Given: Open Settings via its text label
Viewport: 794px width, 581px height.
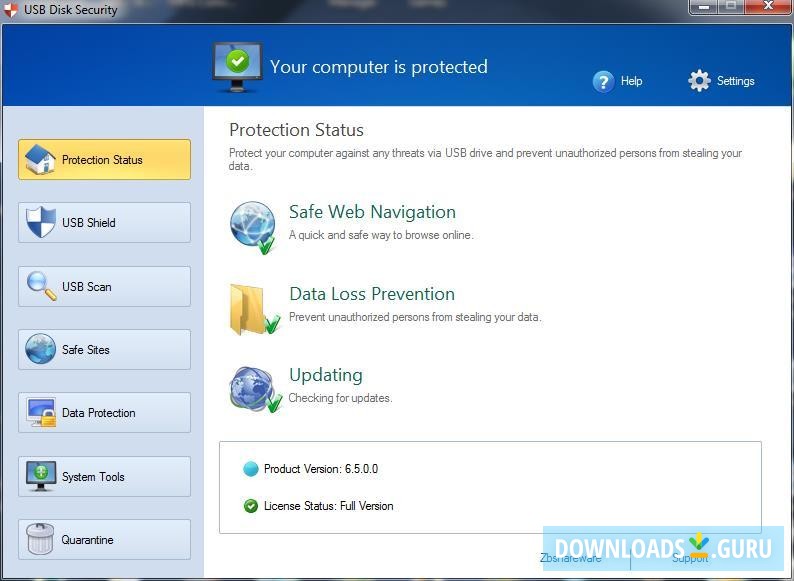Looking at the screenshot, I should click(x=735, y=81).
